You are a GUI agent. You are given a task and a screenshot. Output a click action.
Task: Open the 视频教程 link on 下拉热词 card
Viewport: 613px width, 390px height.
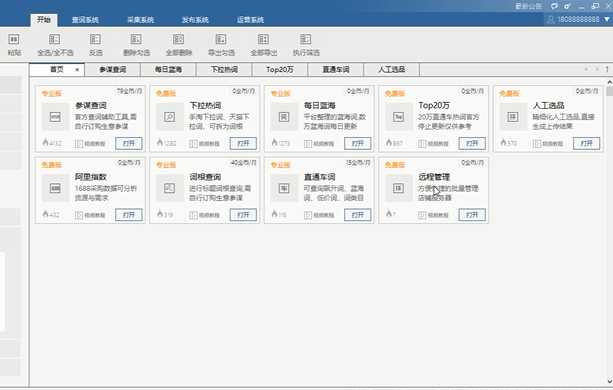point(205,144)
